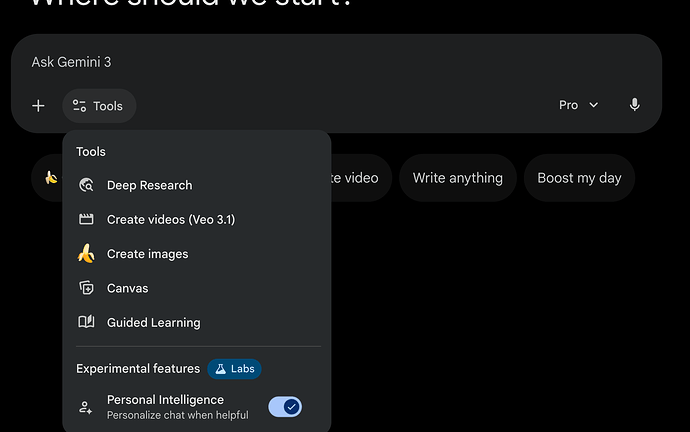Viewport: 690px width, 432px height.
Task: Click the Deep Research icon
Action: pos(86,185)
